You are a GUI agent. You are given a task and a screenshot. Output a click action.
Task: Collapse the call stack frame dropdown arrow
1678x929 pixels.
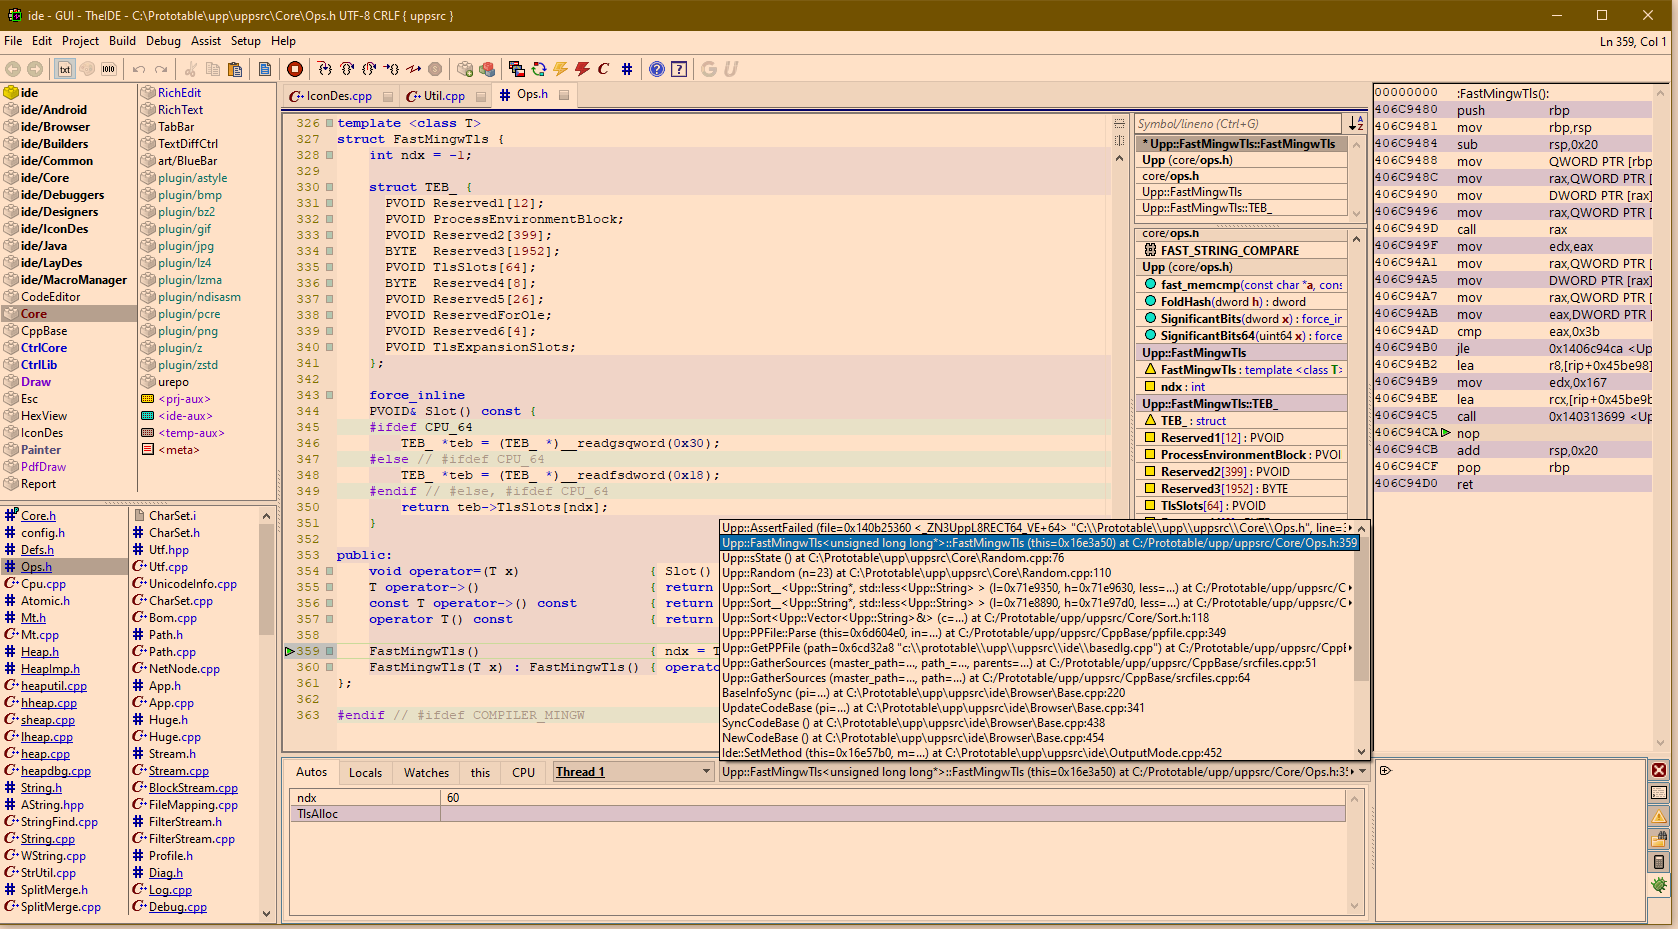(1362, 772)
